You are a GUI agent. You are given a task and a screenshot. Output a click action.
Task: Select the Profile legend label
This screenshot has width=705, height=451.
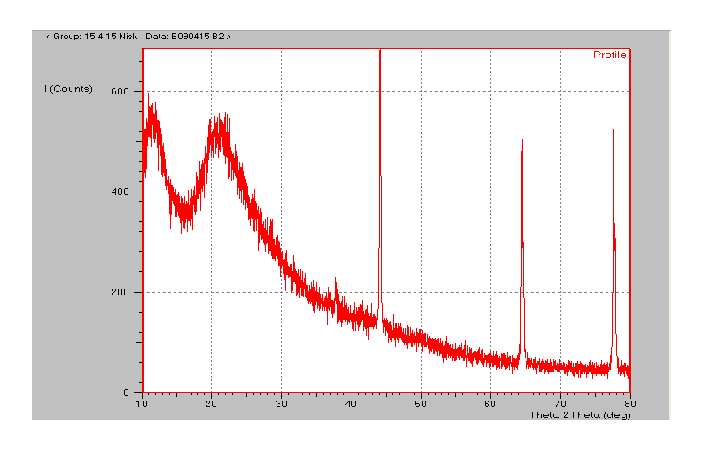(609, 55)
